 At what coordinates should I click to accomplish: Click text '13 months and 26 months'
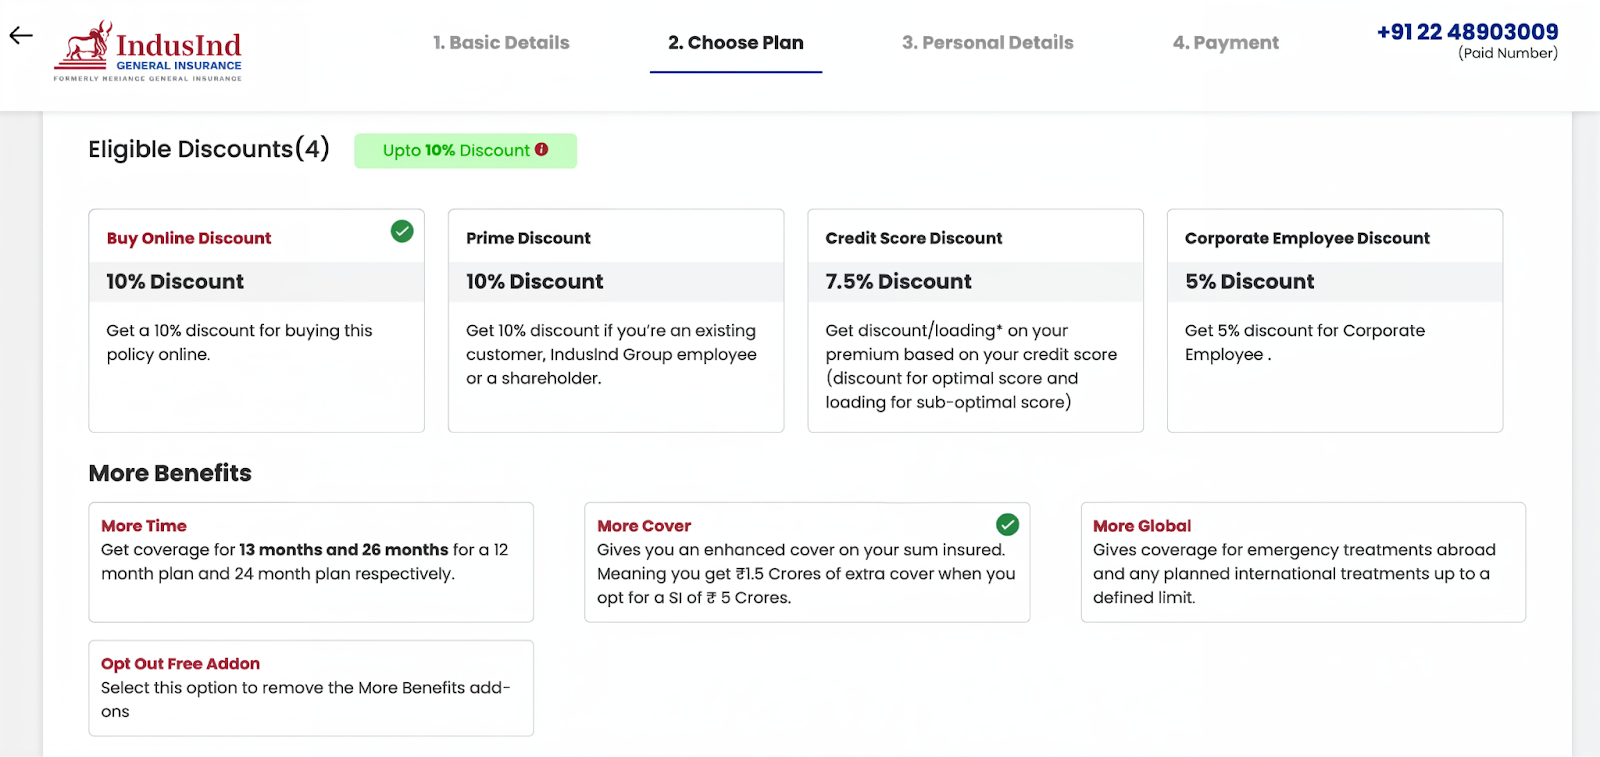[x=343, y=550]
